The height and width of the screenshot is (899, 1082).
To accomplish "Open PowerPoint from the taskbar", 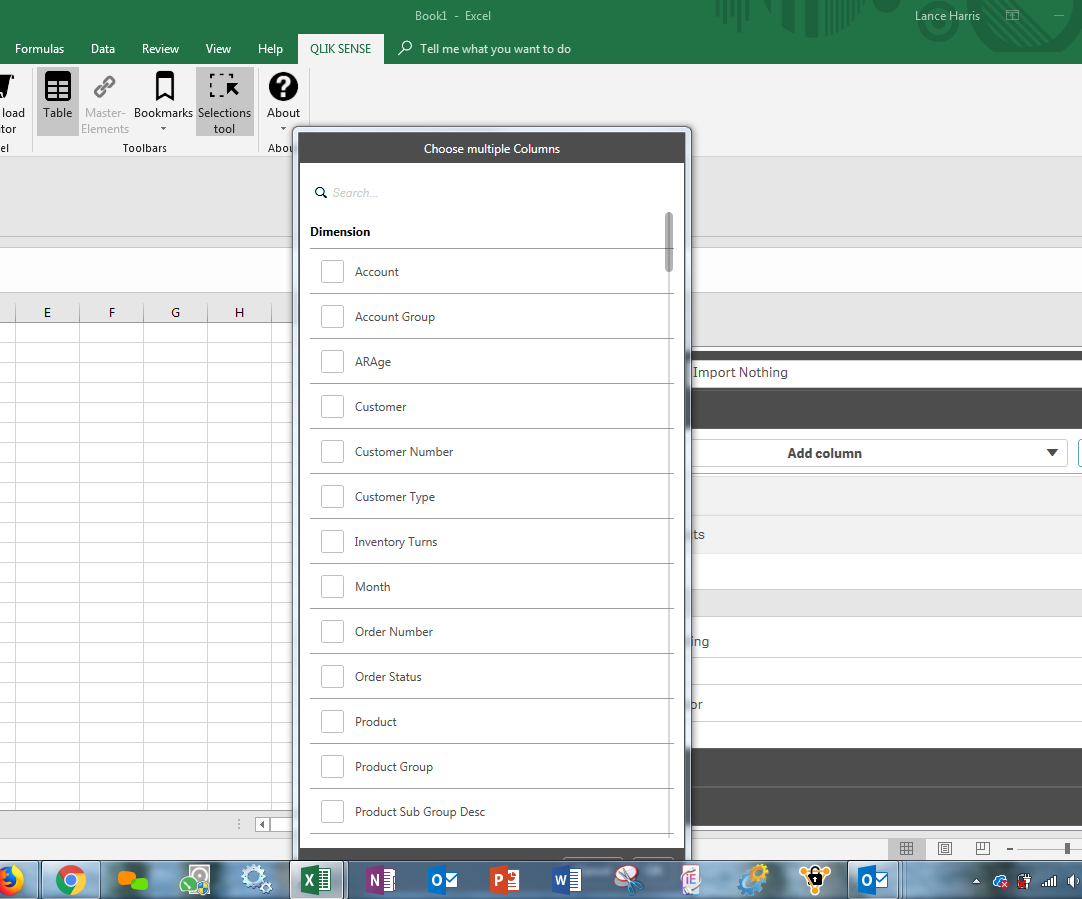I will click(x=505, y=880).
